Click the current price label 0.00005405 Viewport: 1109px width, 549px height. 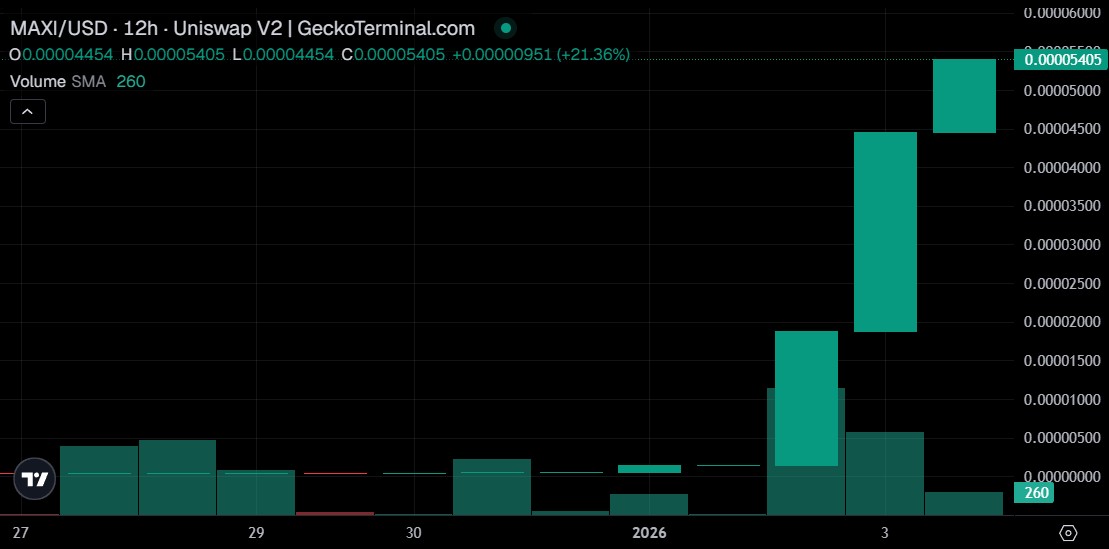point(1062,59)
